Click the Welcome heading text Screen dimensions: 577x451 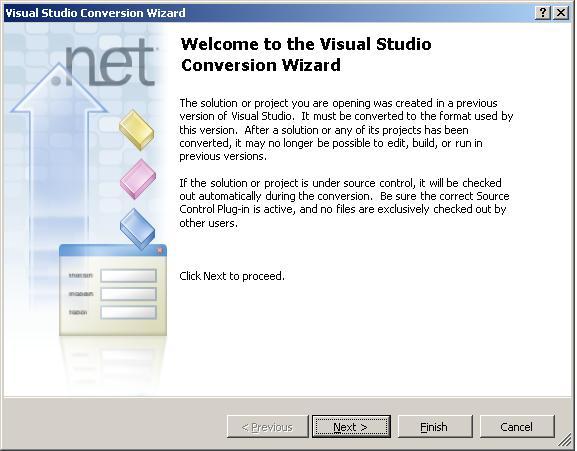point(306,54)
